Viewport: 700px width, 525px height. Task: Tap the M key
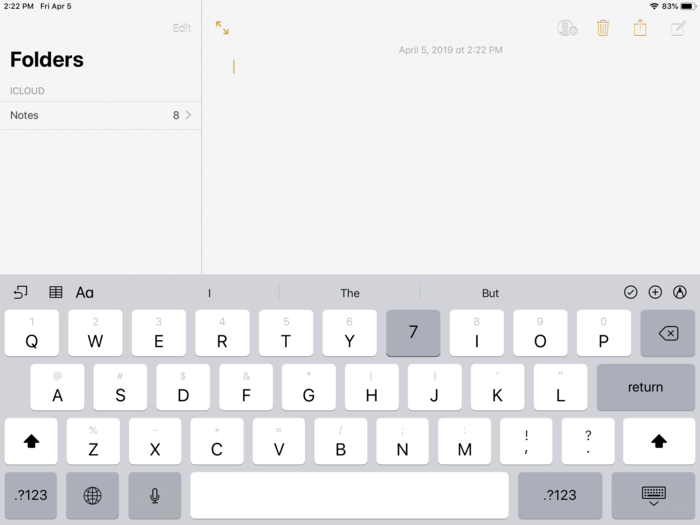click(464, 441)
